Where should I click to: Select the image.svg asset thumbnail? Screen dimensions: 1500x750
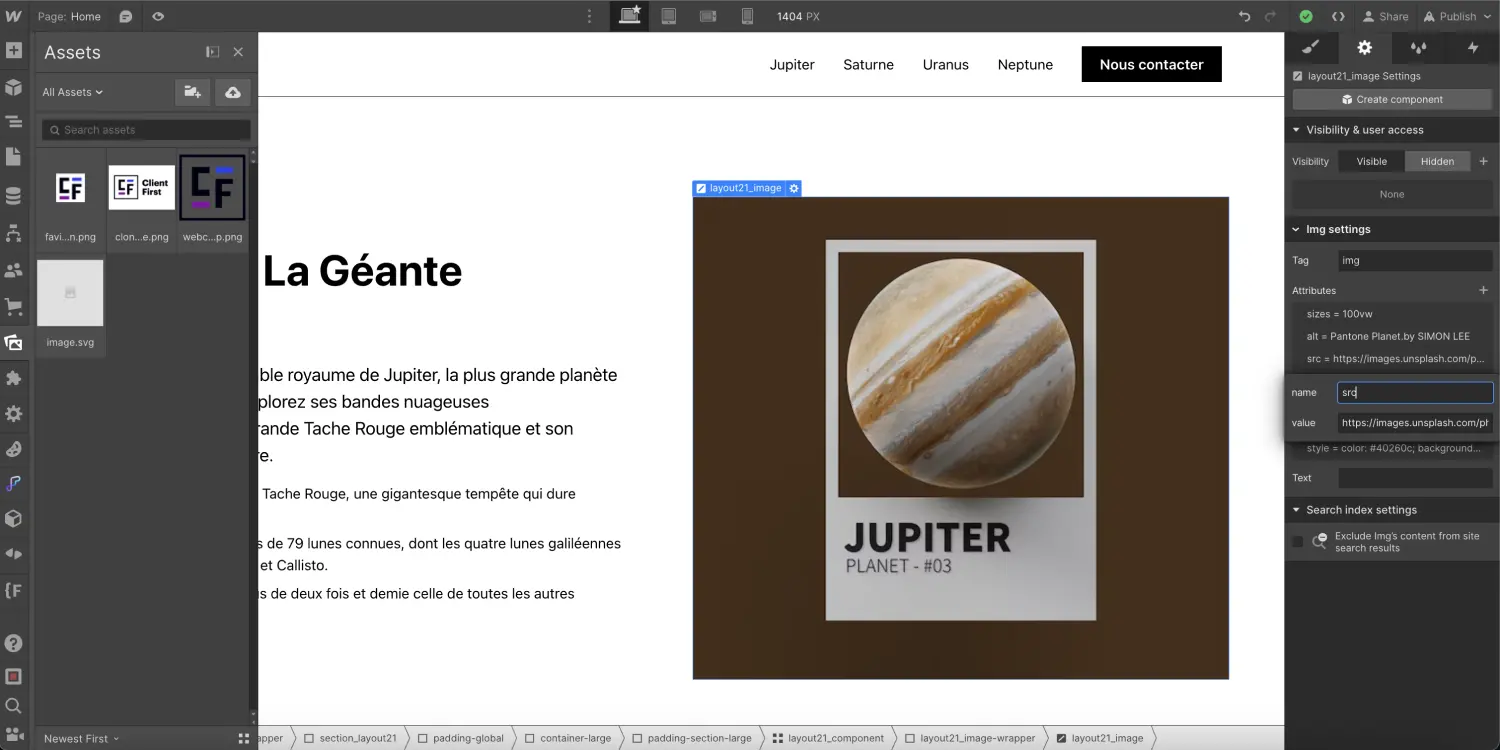point(70,294)
